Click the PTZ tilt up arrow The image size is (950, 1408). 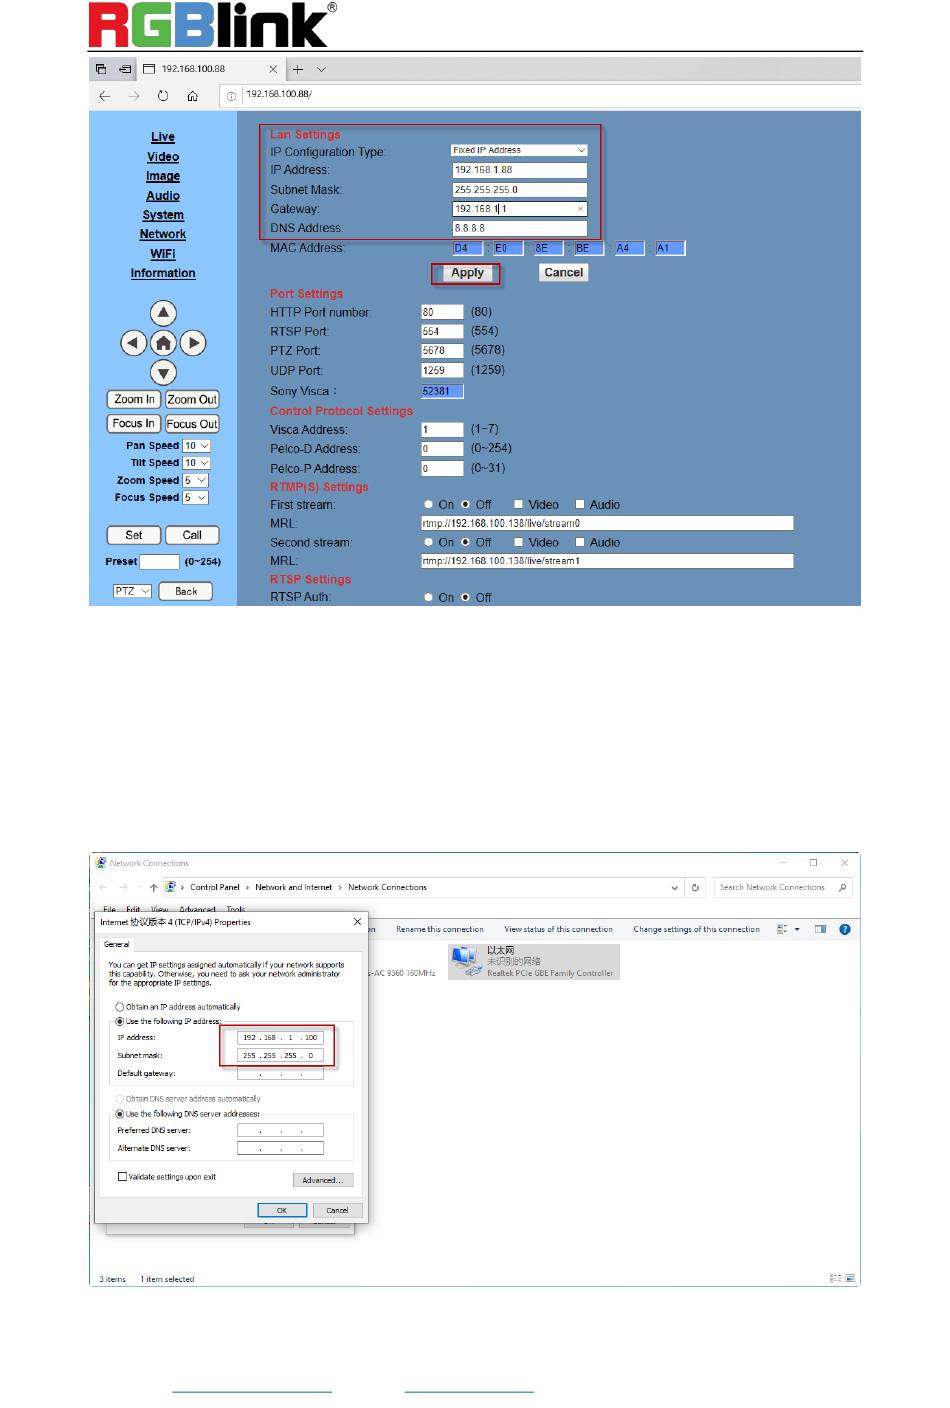(163, 313)
